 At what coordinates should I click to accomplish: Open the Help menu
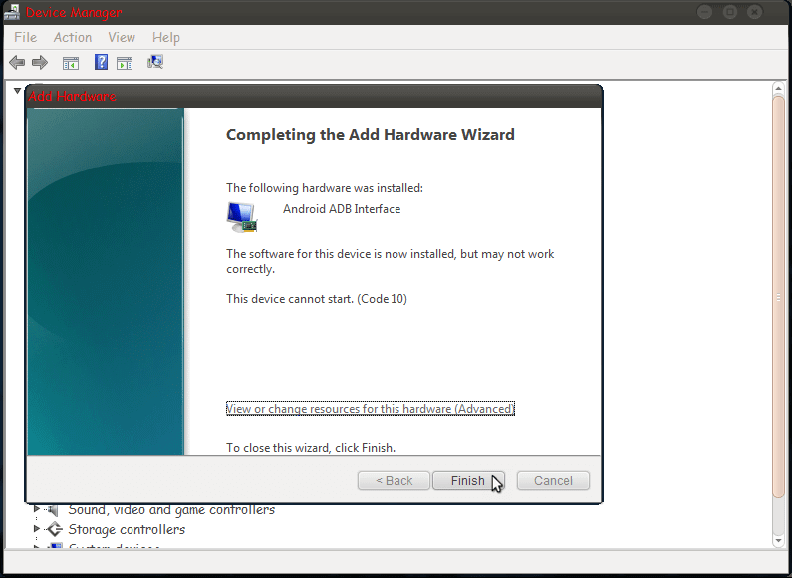[166, 37]
